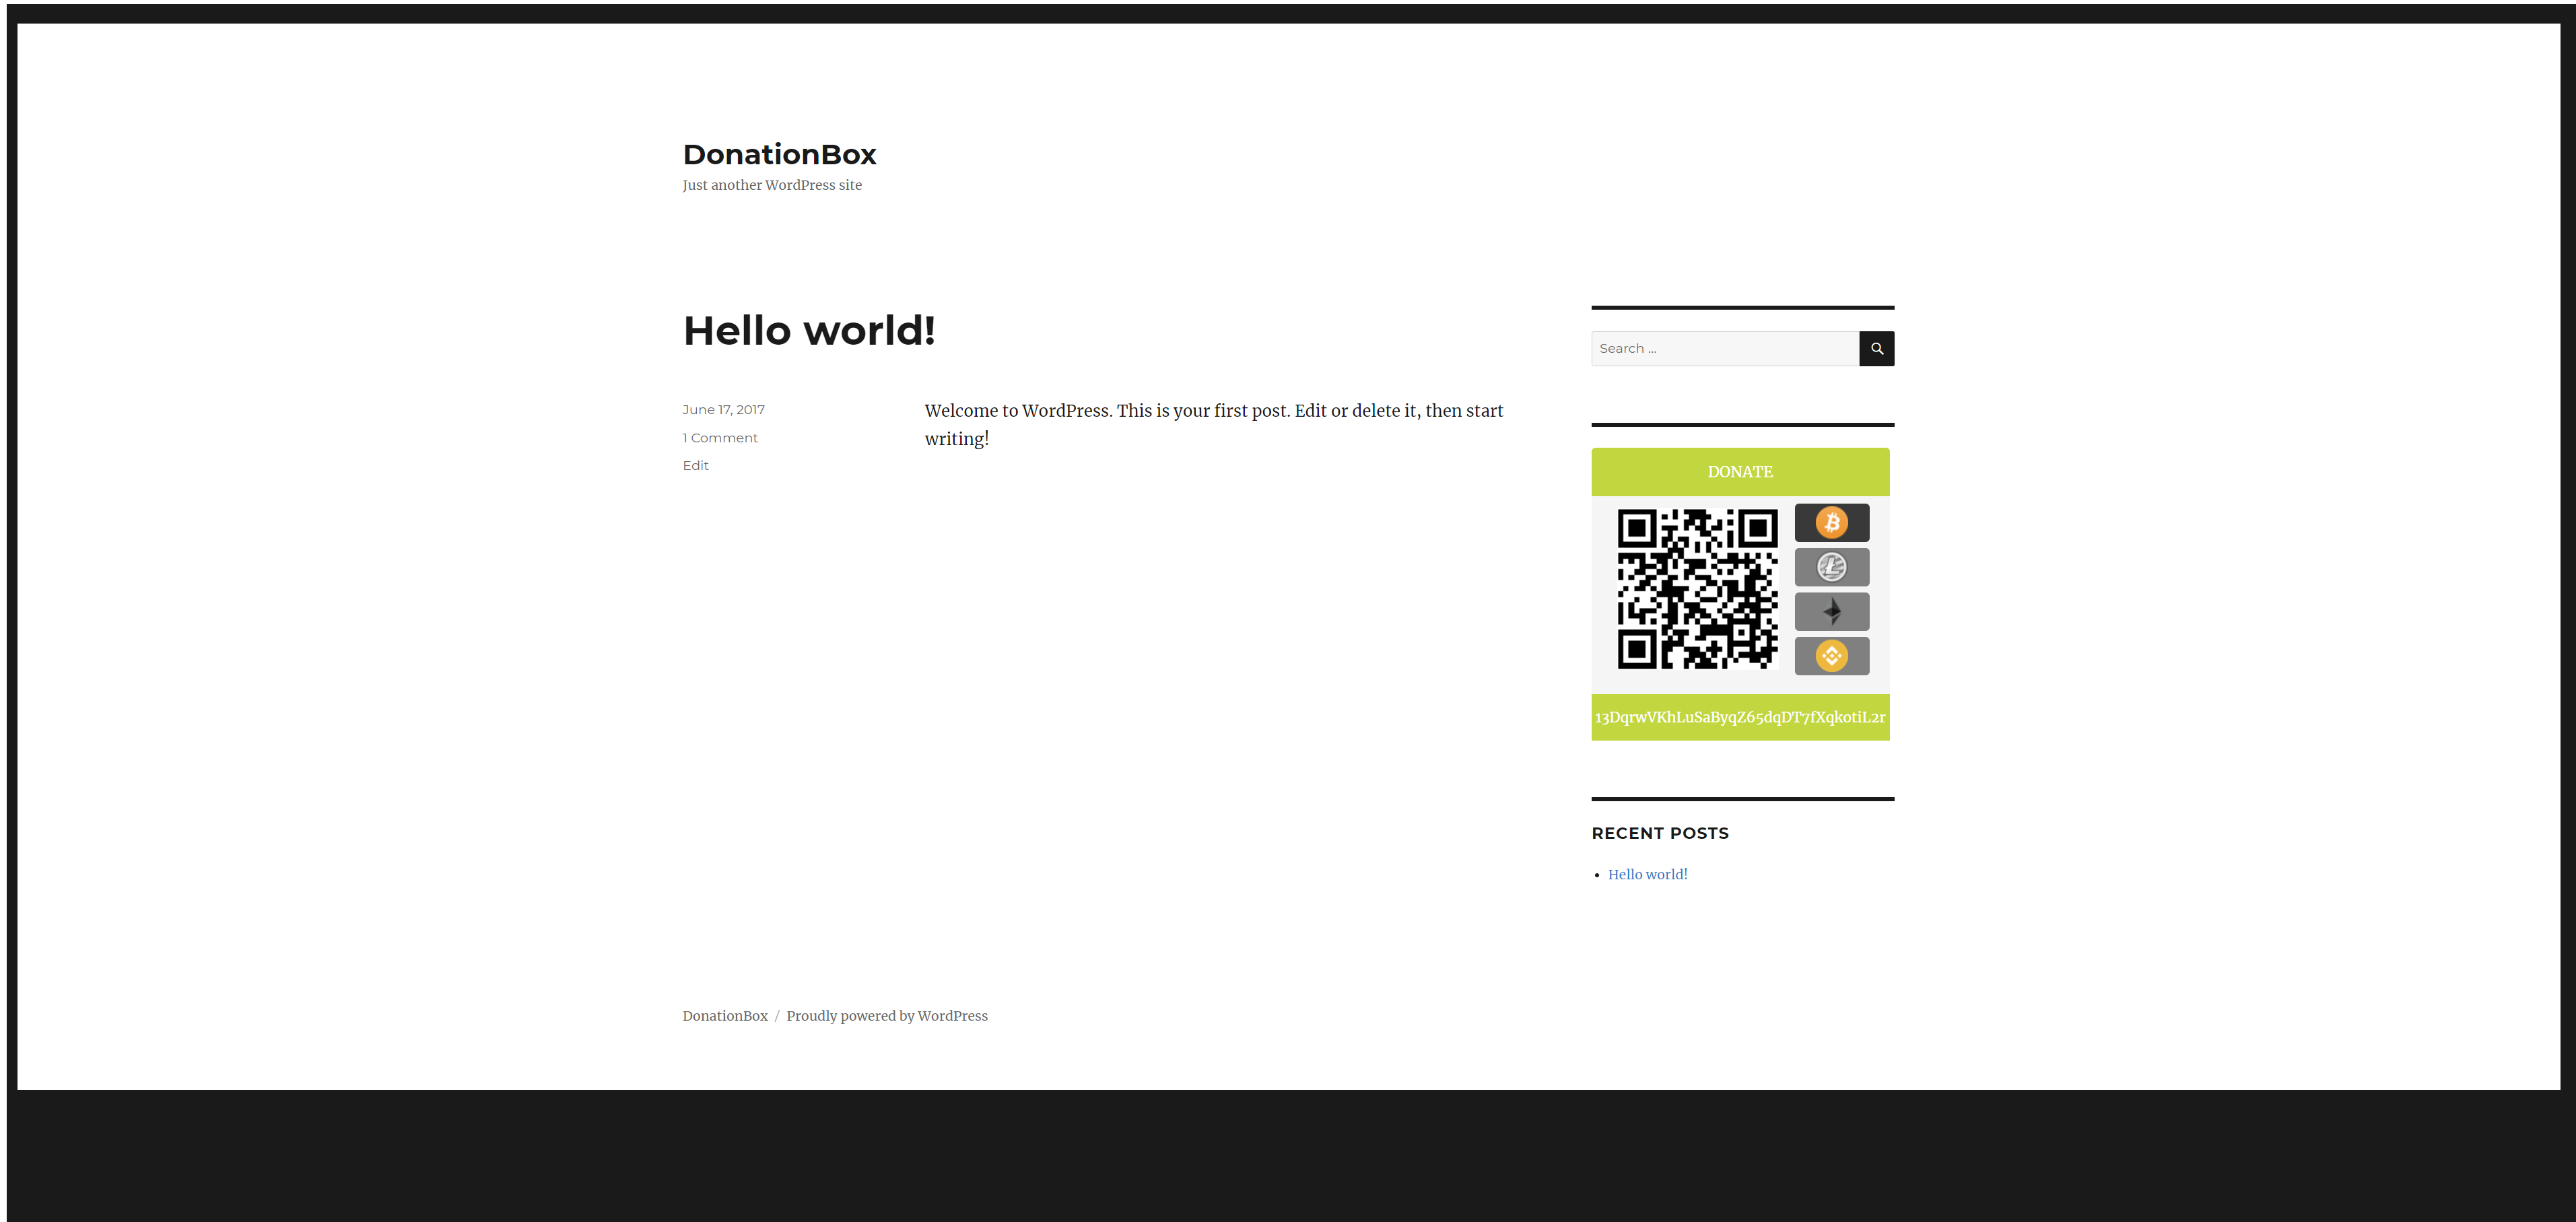This screenshot has height=1222, width=2576.
Task: Click the Recent Posts widget heading
Action: (1659, 833)
